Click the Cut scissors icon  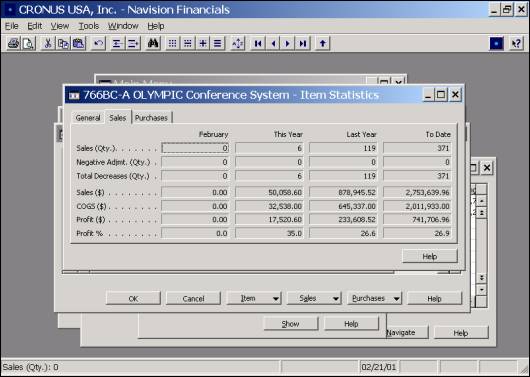[x=48, y=44]
